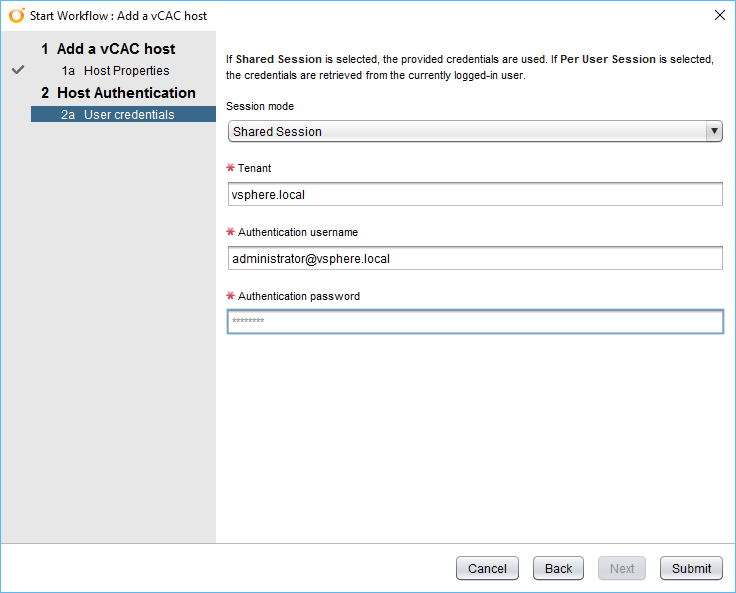The height and width of the screenshot is (593, 736).
Task: Focus the Authentication password field
Action: 474,321
